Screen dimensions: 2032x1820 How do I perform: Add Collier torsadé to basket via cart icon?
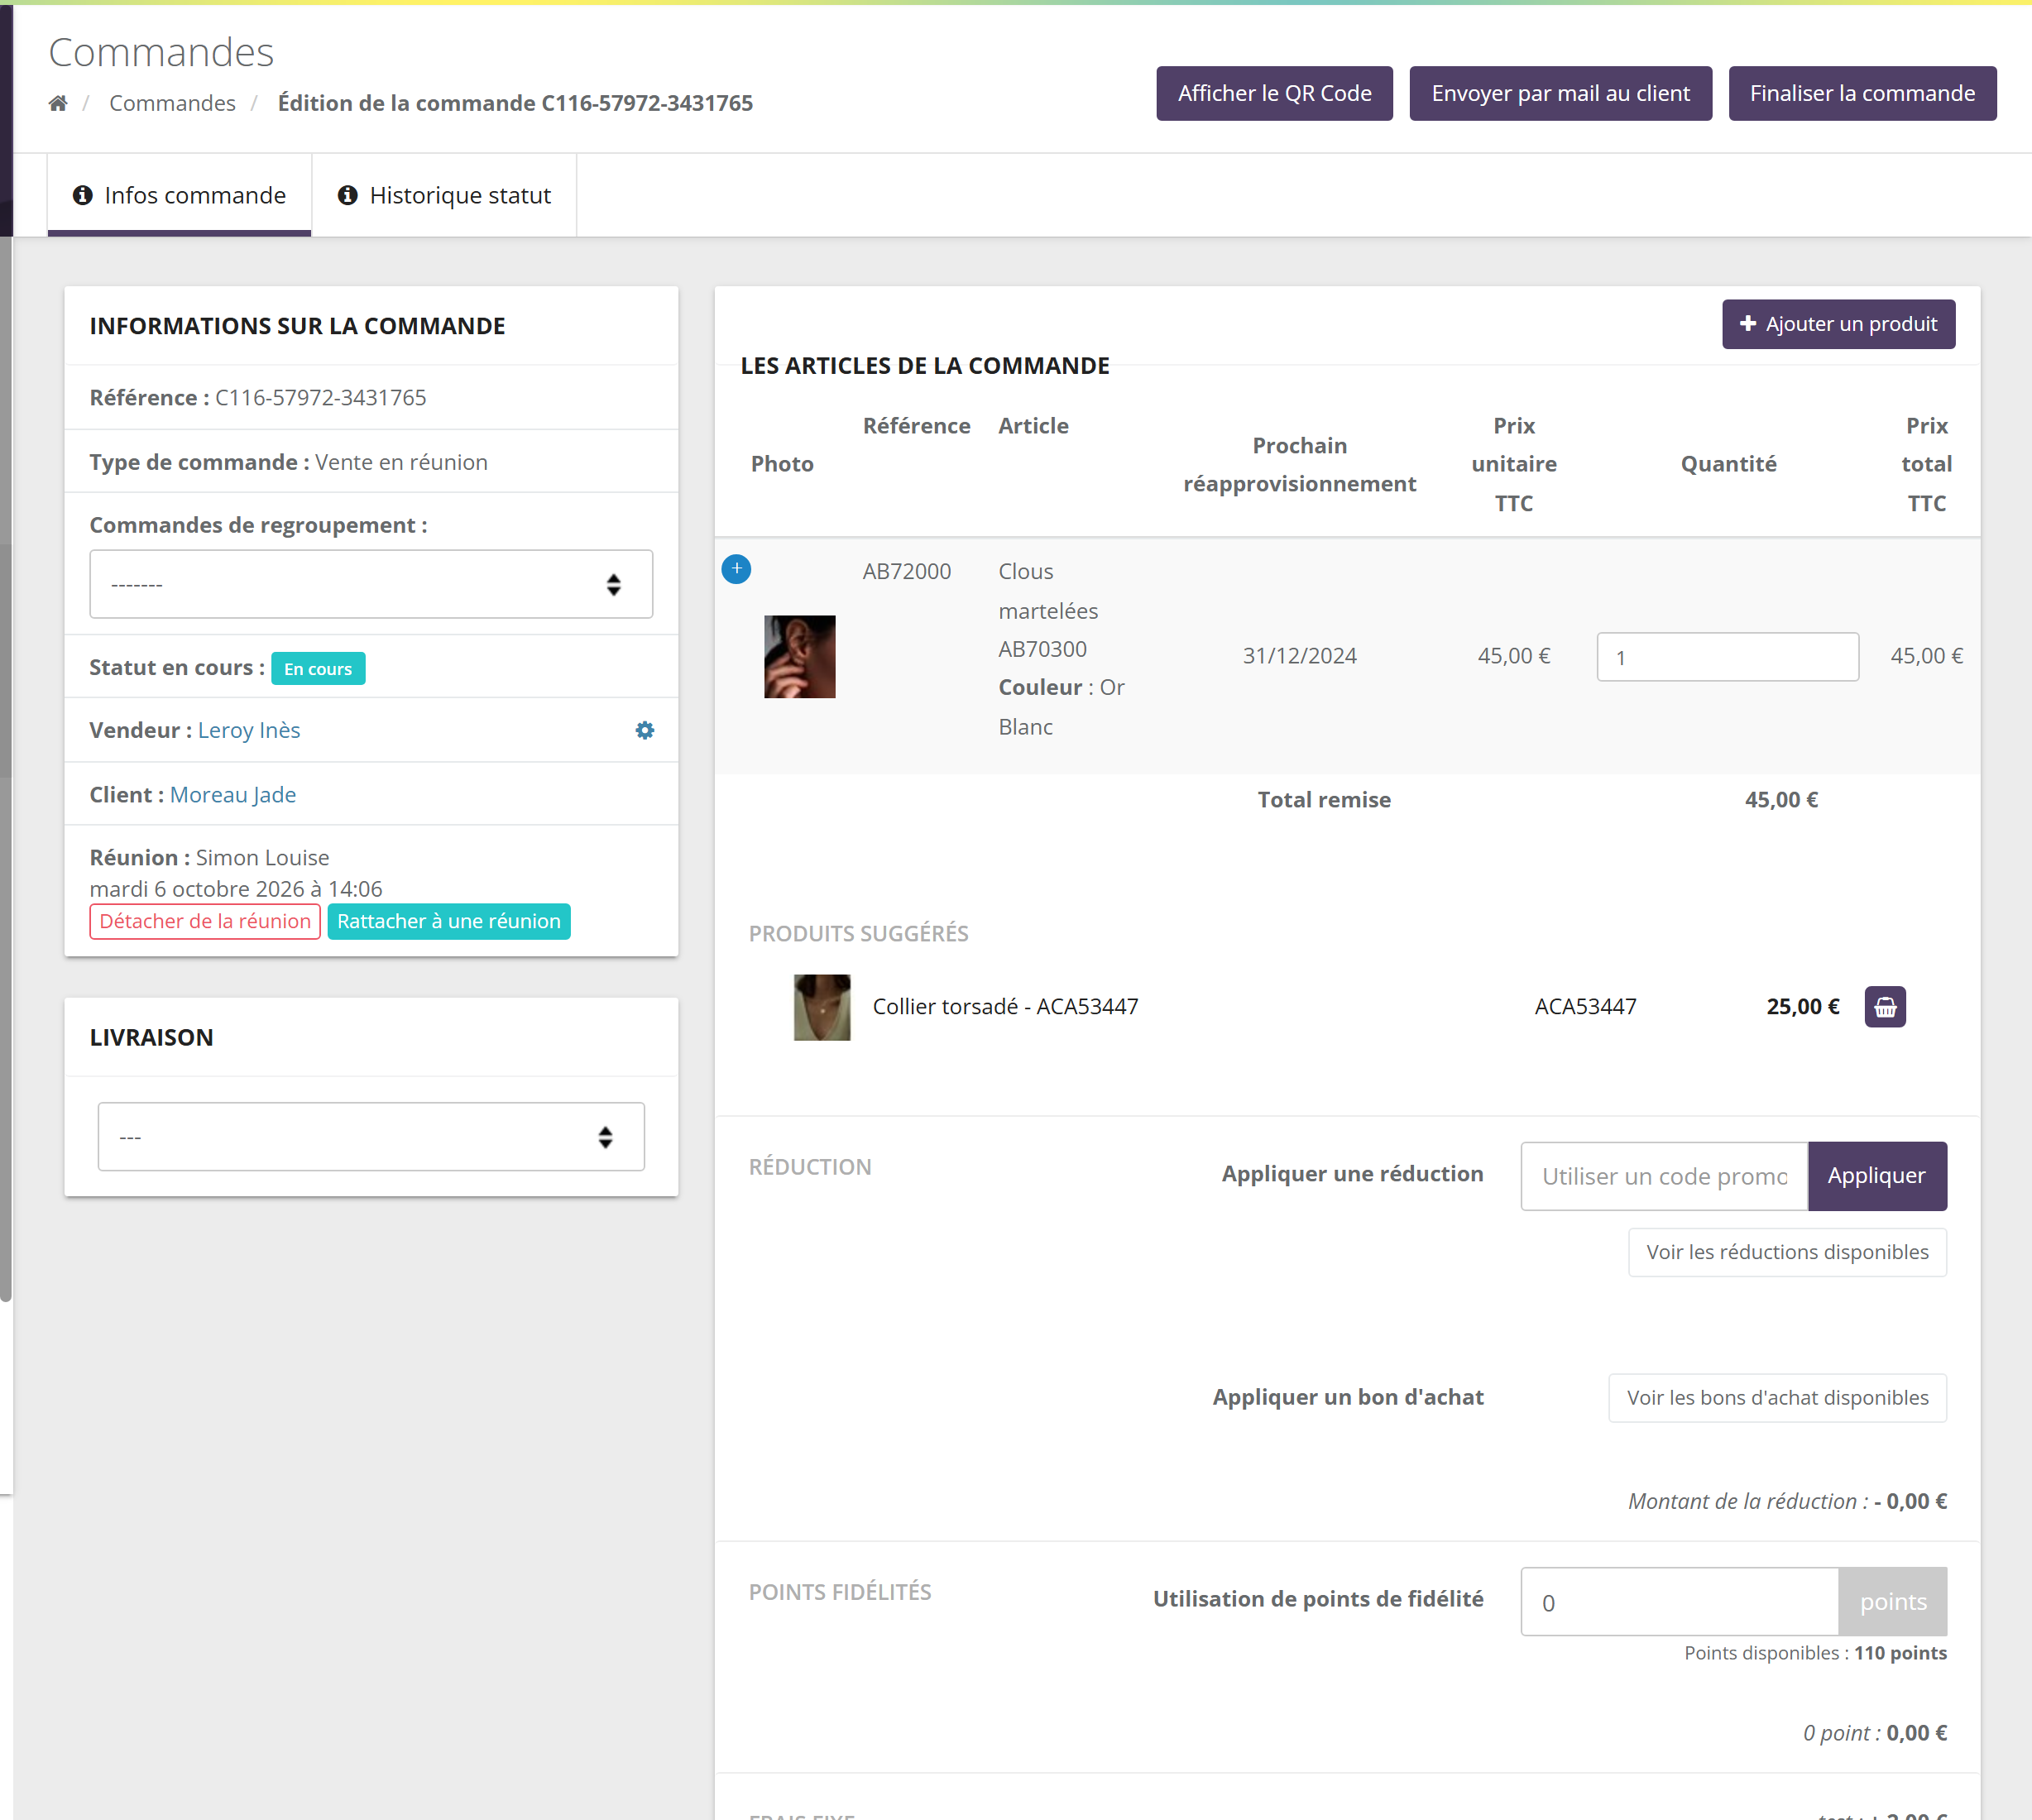coord(1885,1007)
